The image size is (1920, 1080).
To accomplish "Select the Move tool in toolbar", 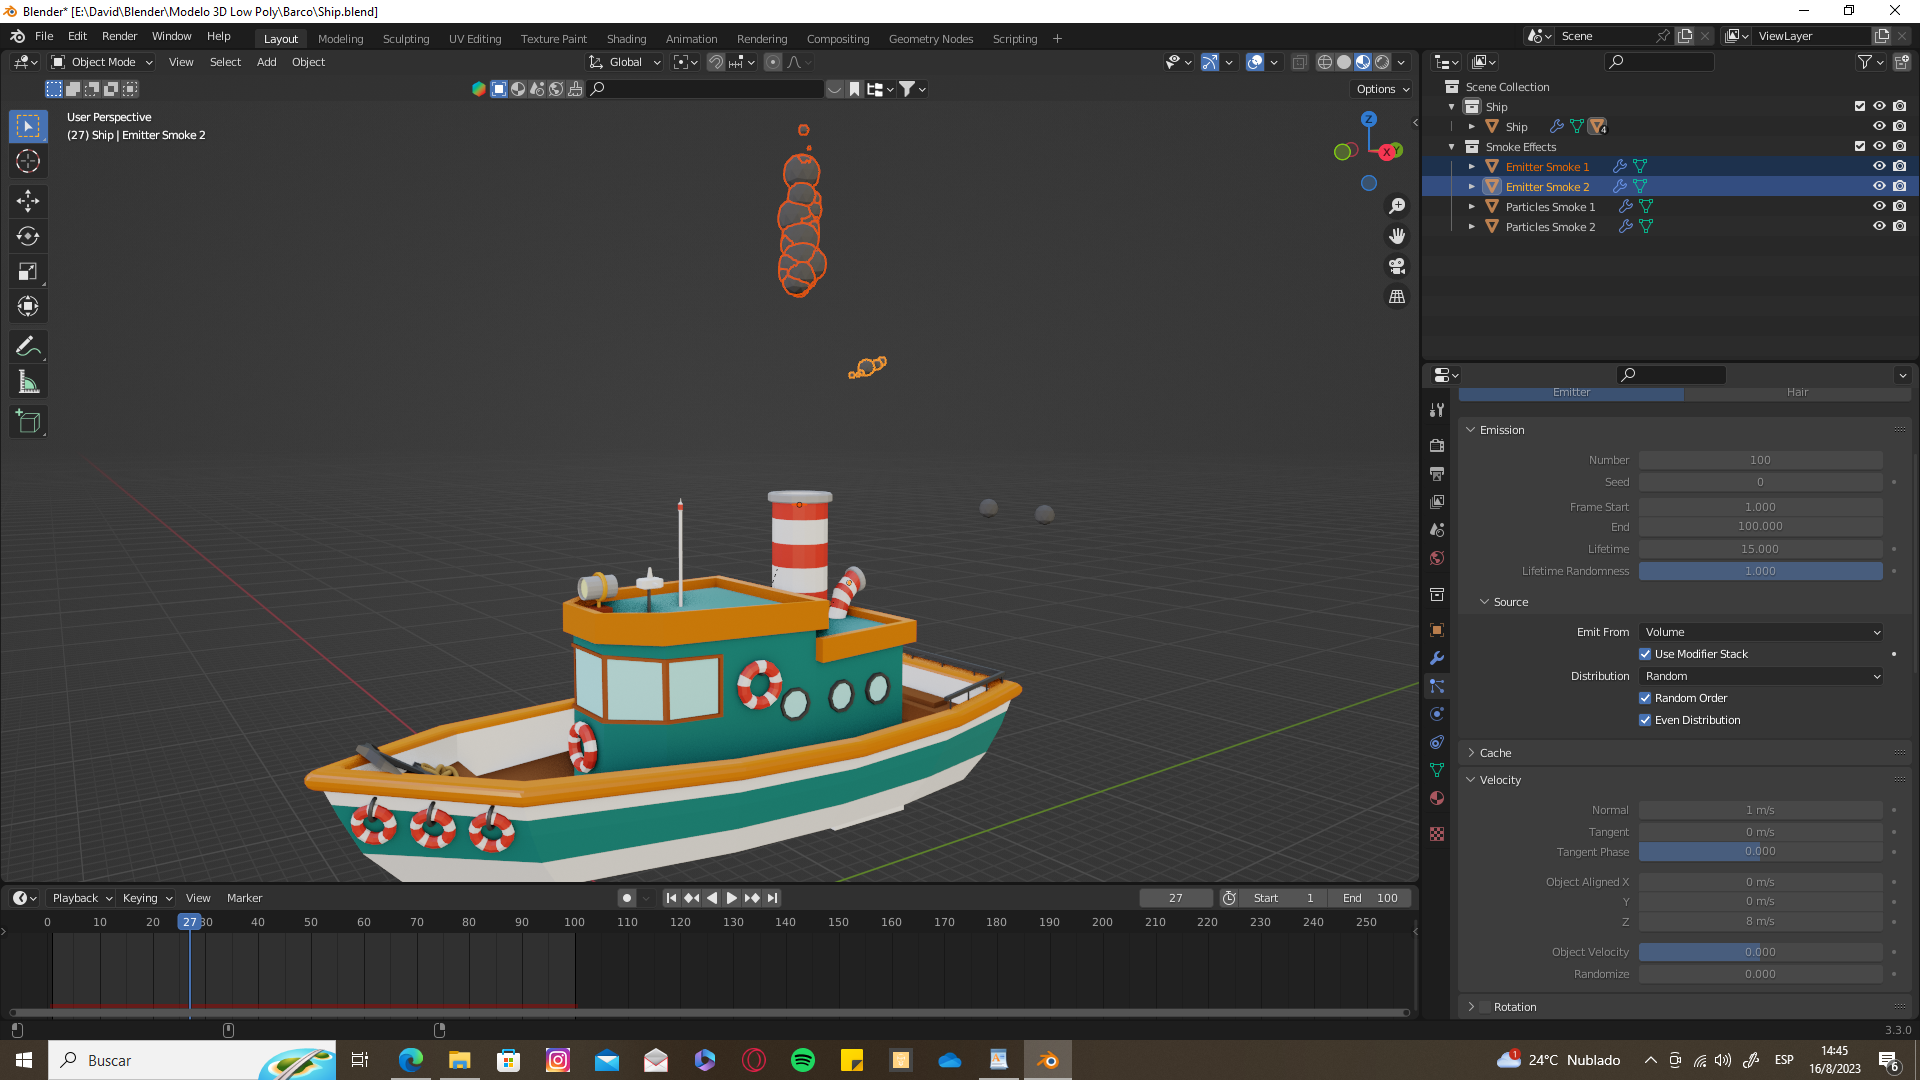I will click(28, 201).
